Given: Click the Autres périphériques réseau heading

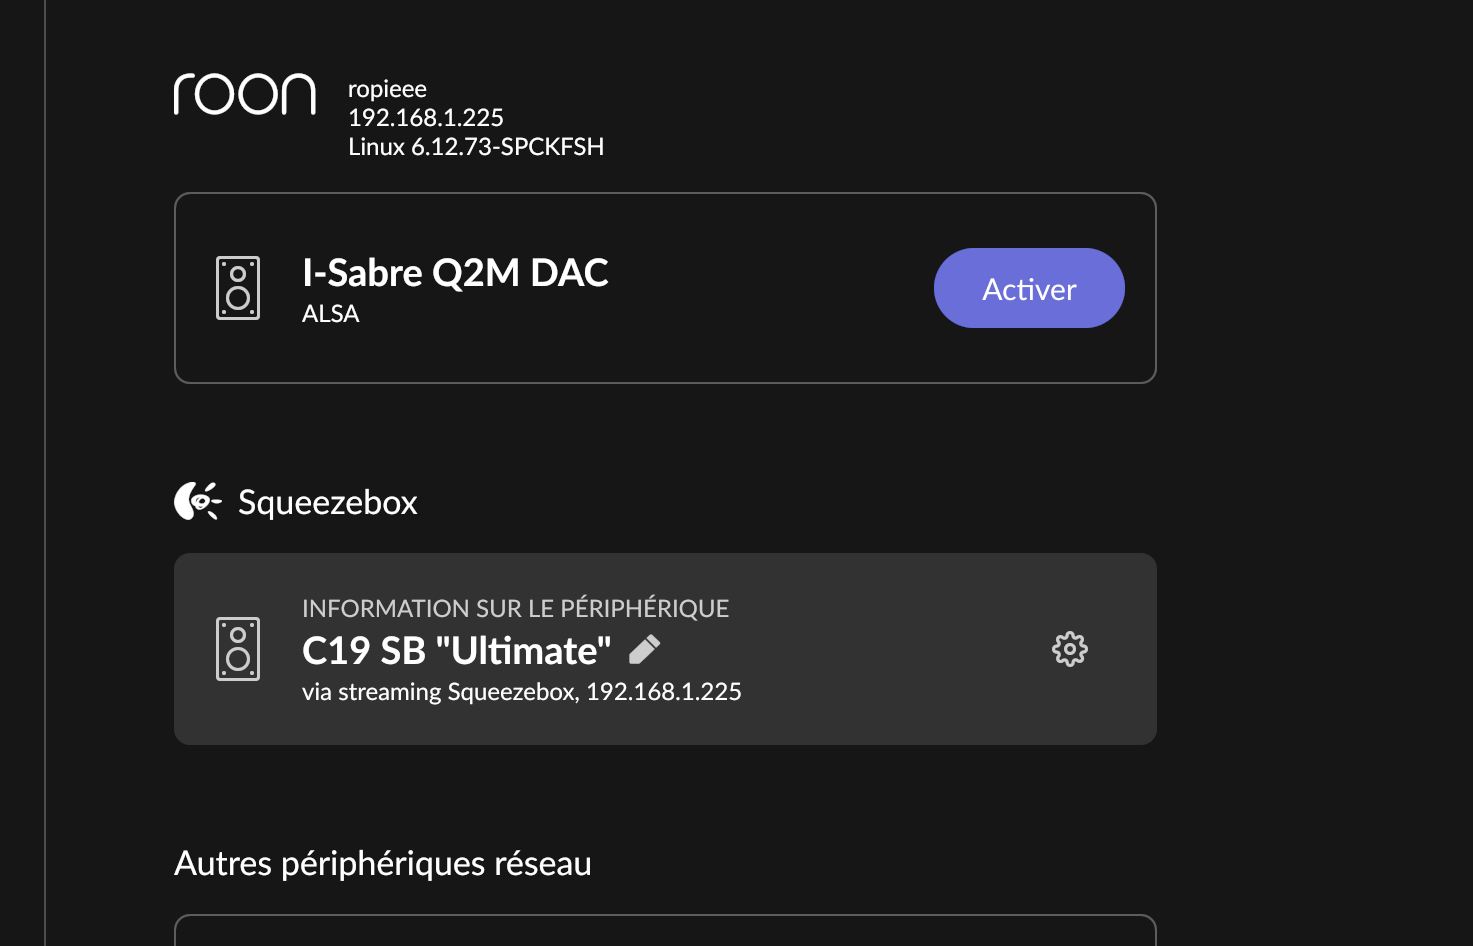Looking at the screenshot, I should coord(382,863).
